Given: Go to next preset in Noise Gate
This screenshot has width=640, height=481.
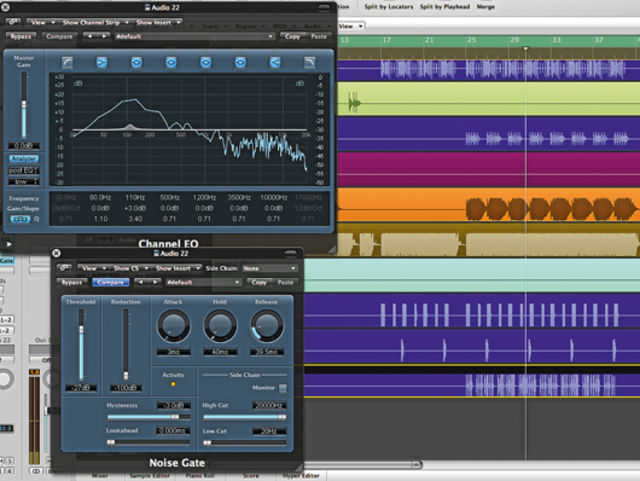Looking at the screenshot, I should pos(155,282).
